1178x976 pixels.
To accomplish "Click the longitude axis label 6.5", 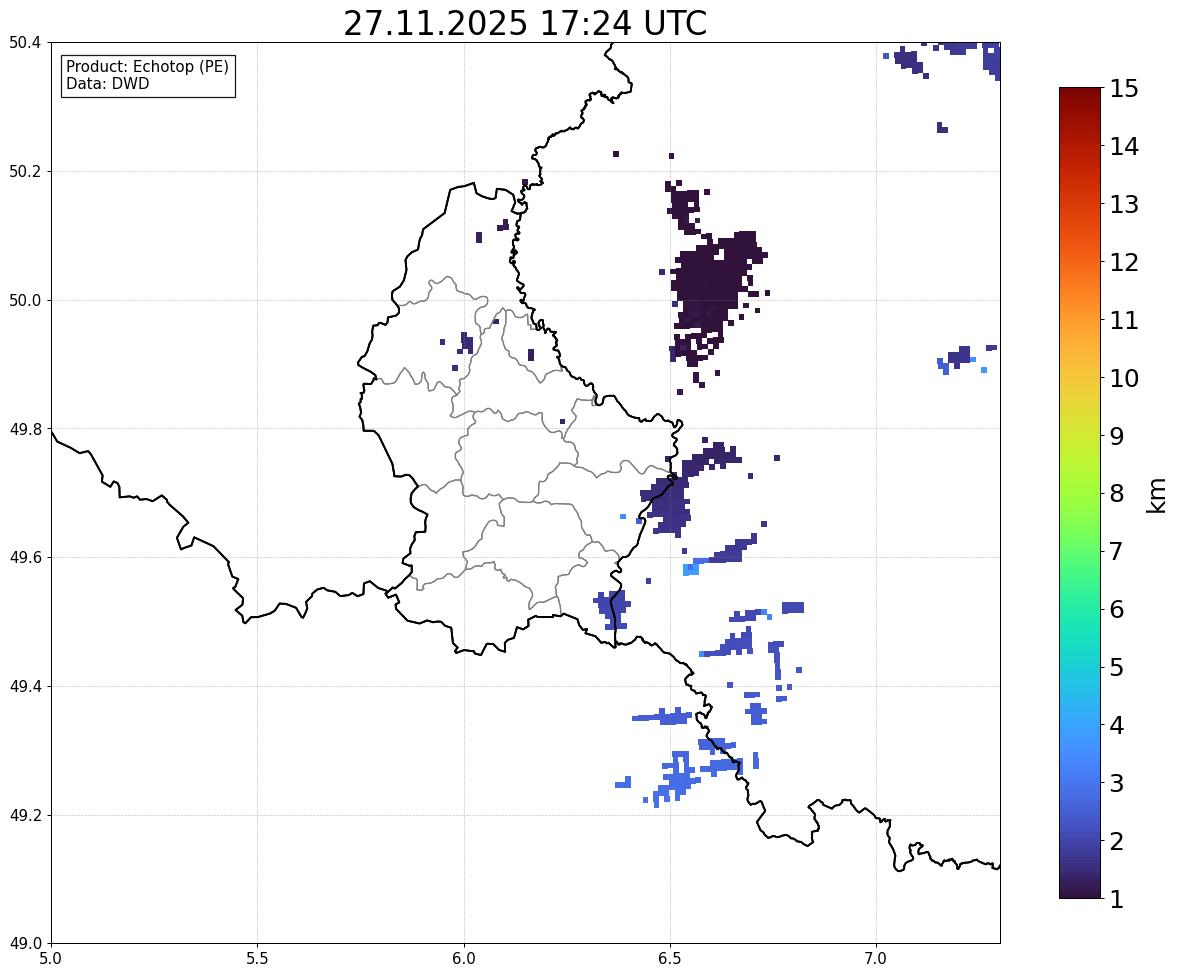I will point(670,959).
